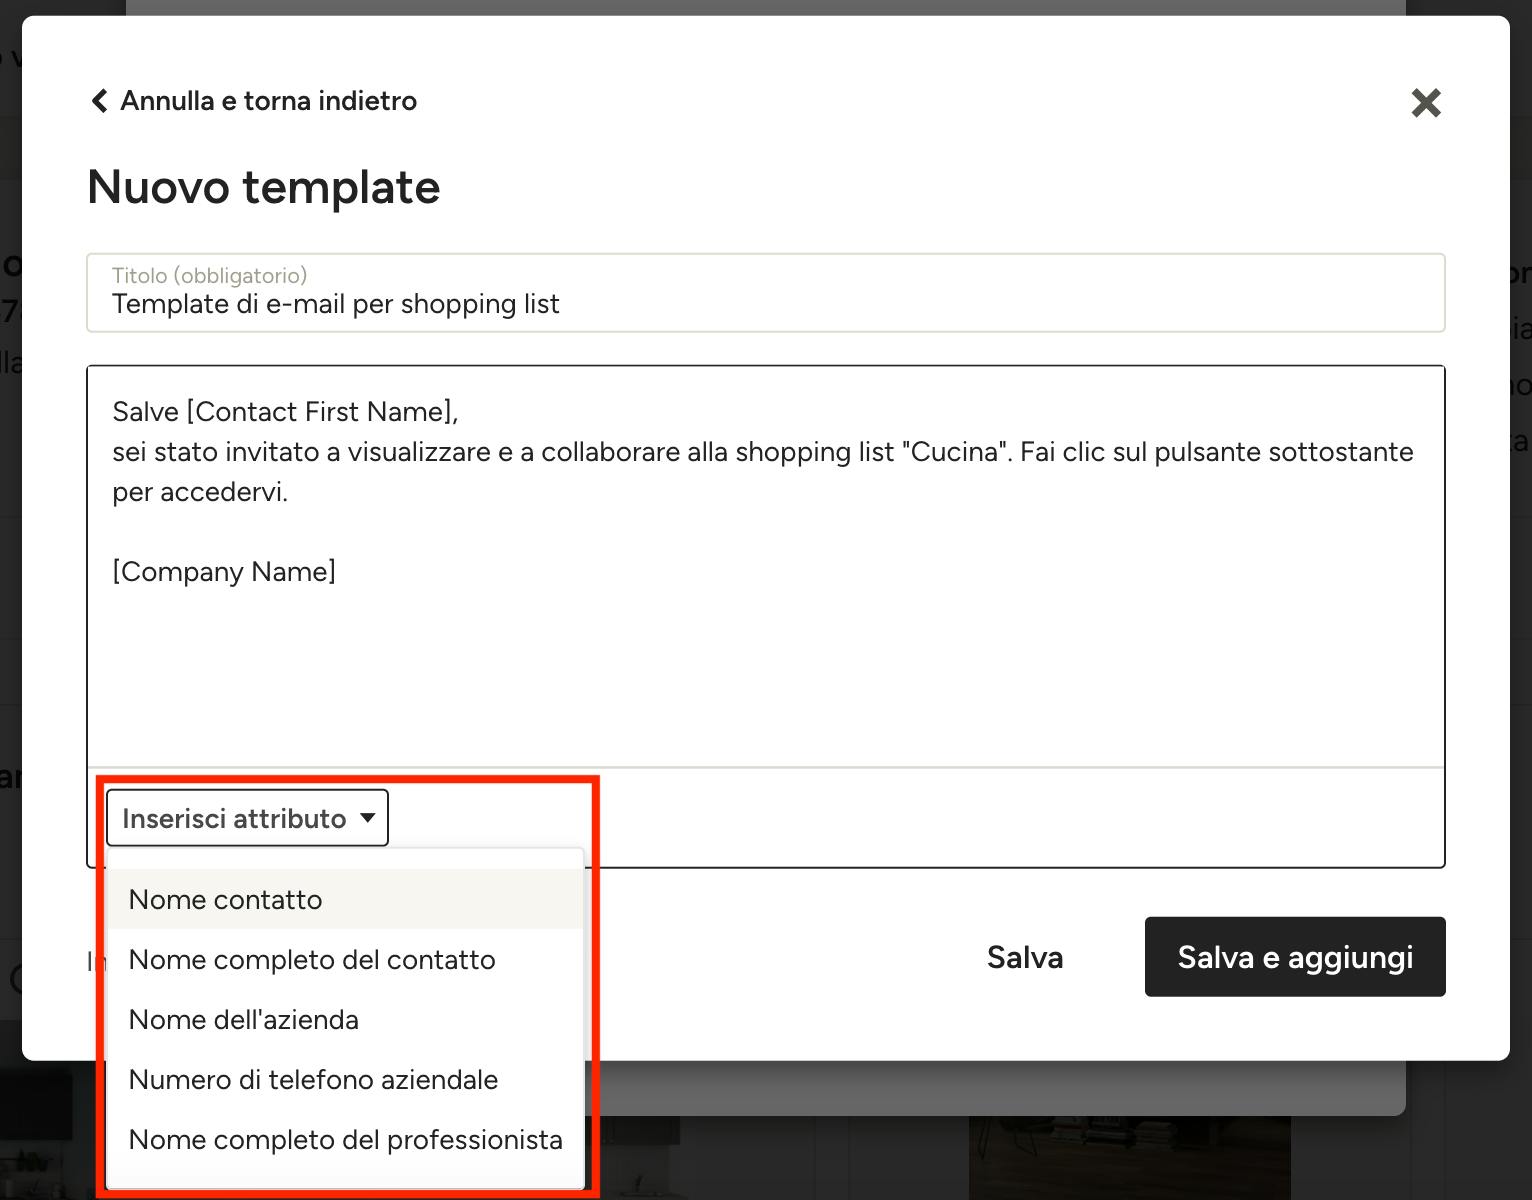Go back via Annulla e torna indietro
Viewport: 1532px width, 1200px height.
tap(268, 101)
